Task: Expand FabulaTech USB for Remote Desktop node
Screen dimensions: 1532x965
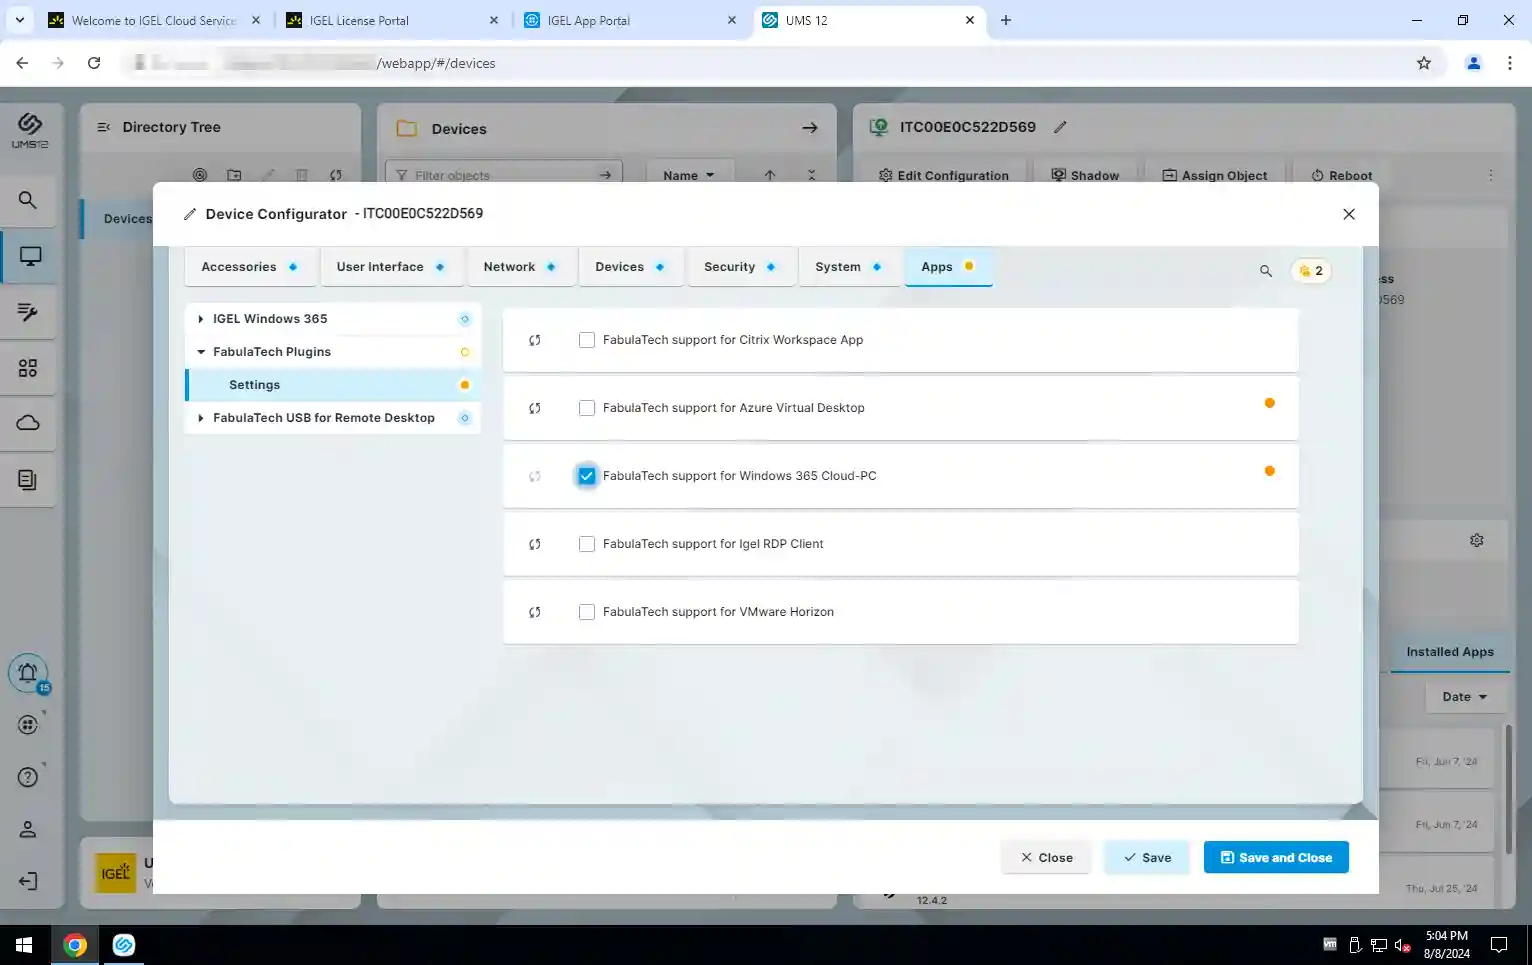Action: pyautogui.click(x=201, y=418)
